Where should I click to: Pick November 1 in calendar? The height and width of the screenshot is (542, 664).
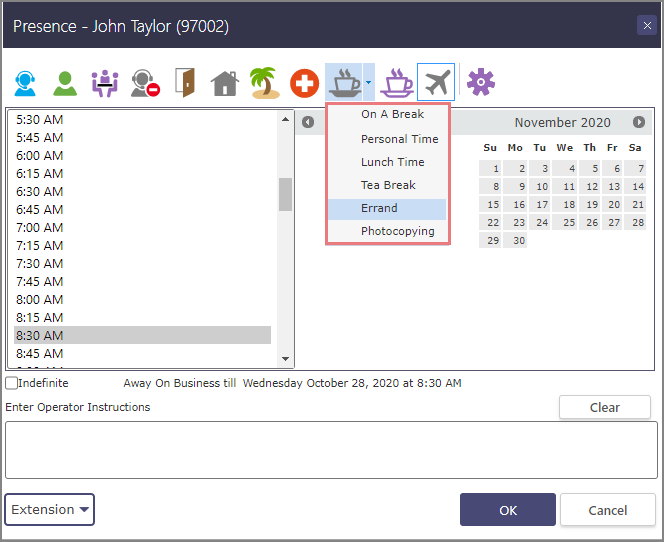click(x=490, y=168)
